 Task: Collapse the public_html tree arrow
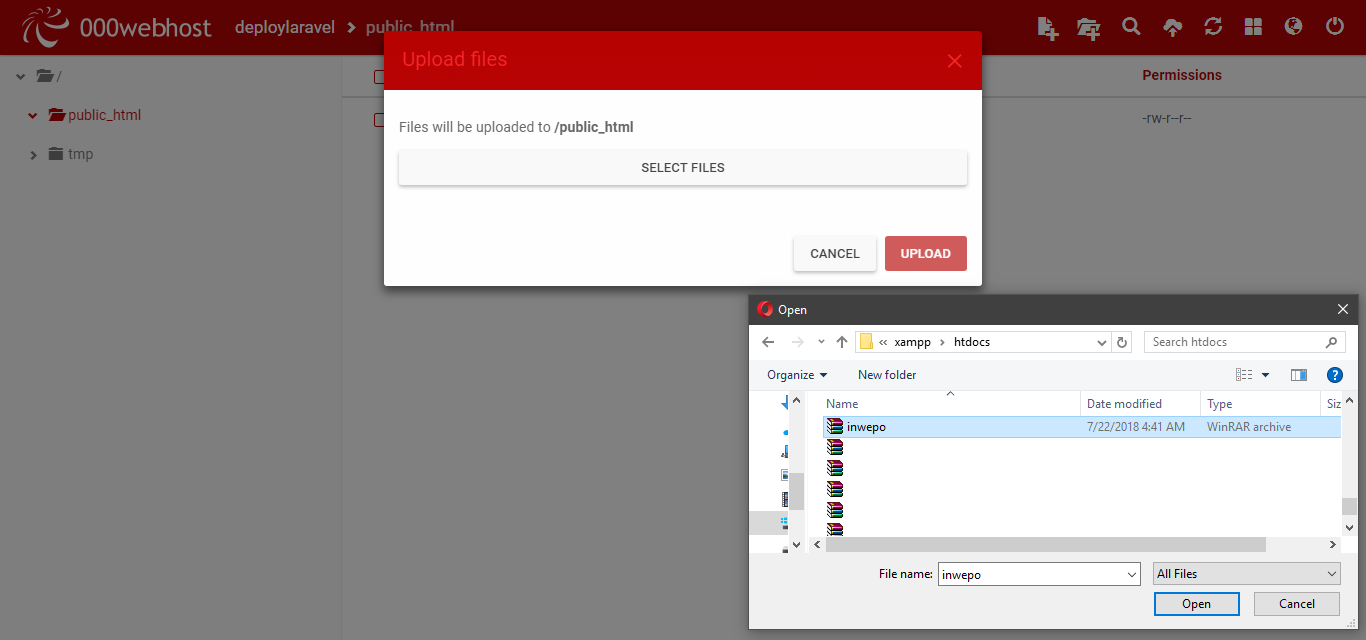(x=33, y=115)
